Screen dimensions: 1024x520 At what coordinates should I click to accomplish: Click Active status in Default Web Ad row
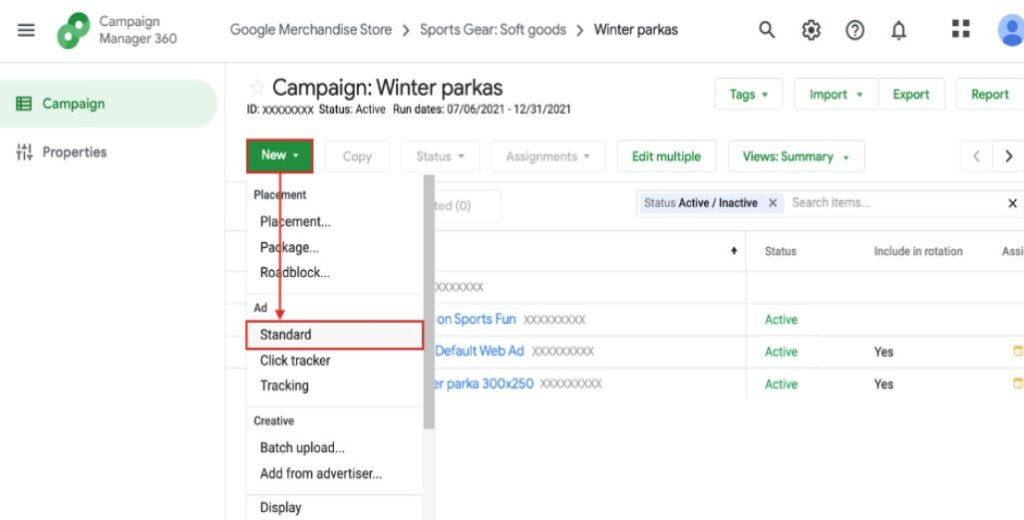(781, 351)
